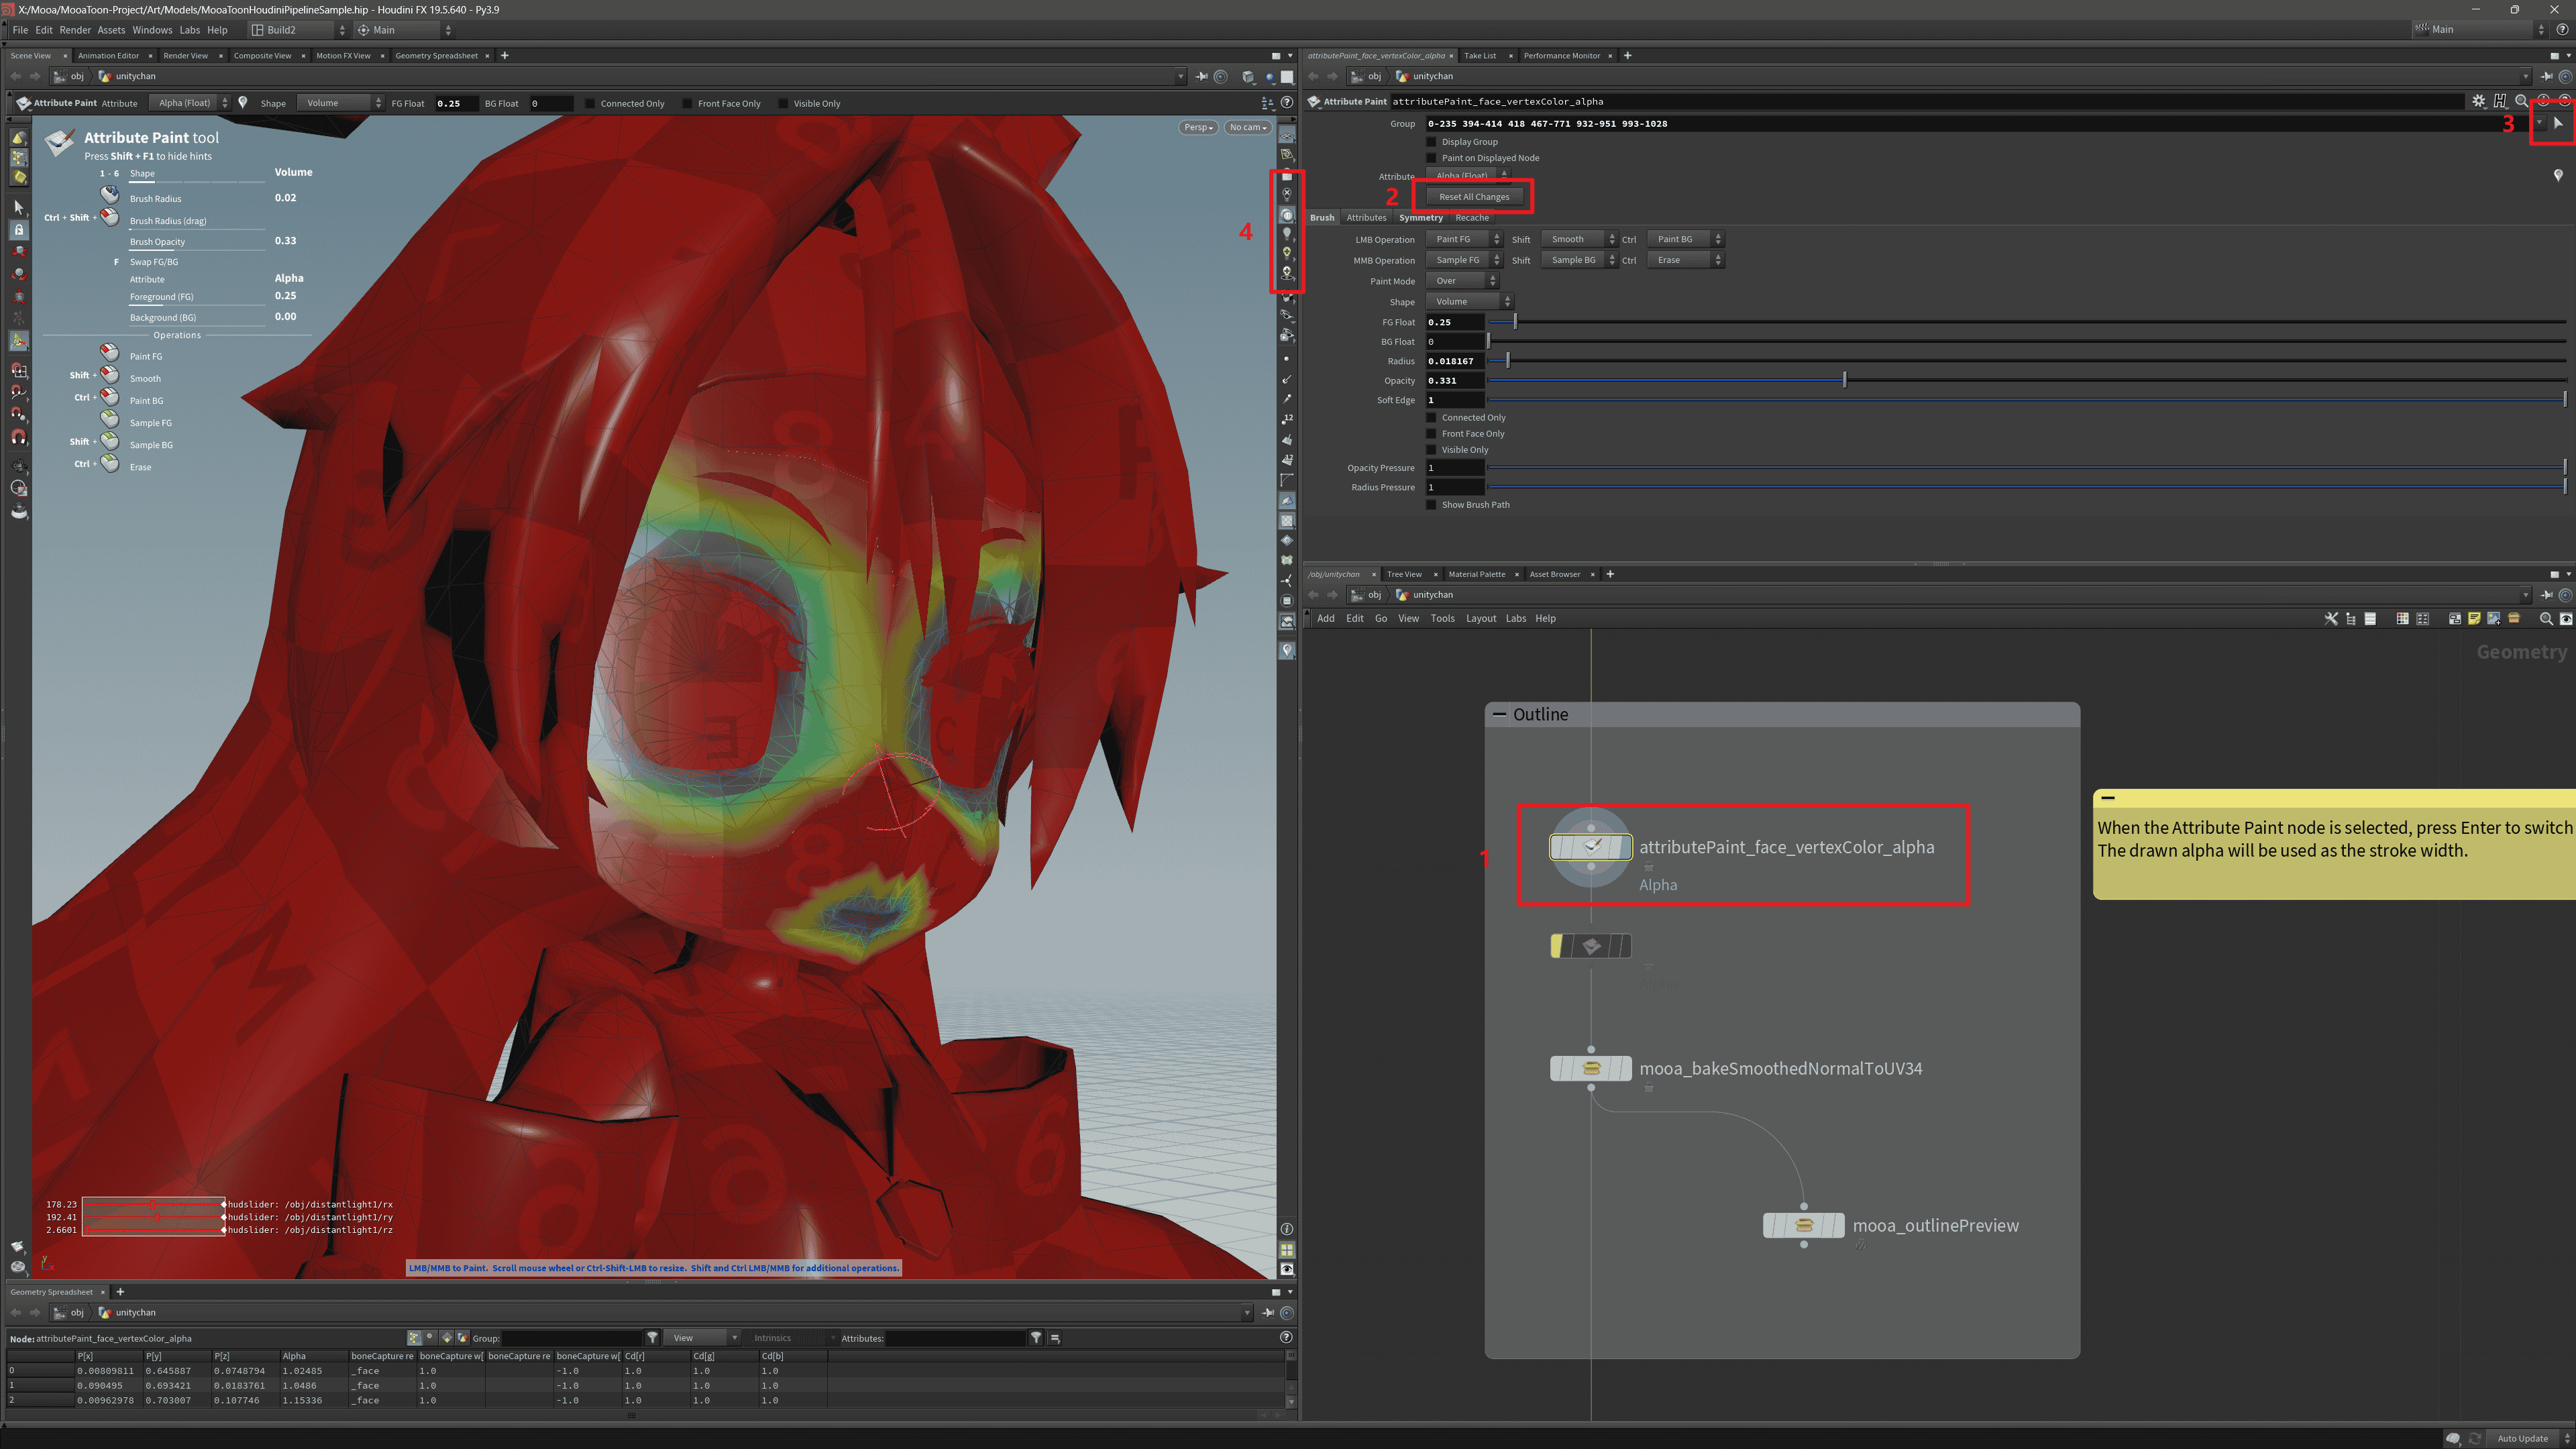Select the attributePaint_face_vertexColor_alpha node

click(1590, 847)
